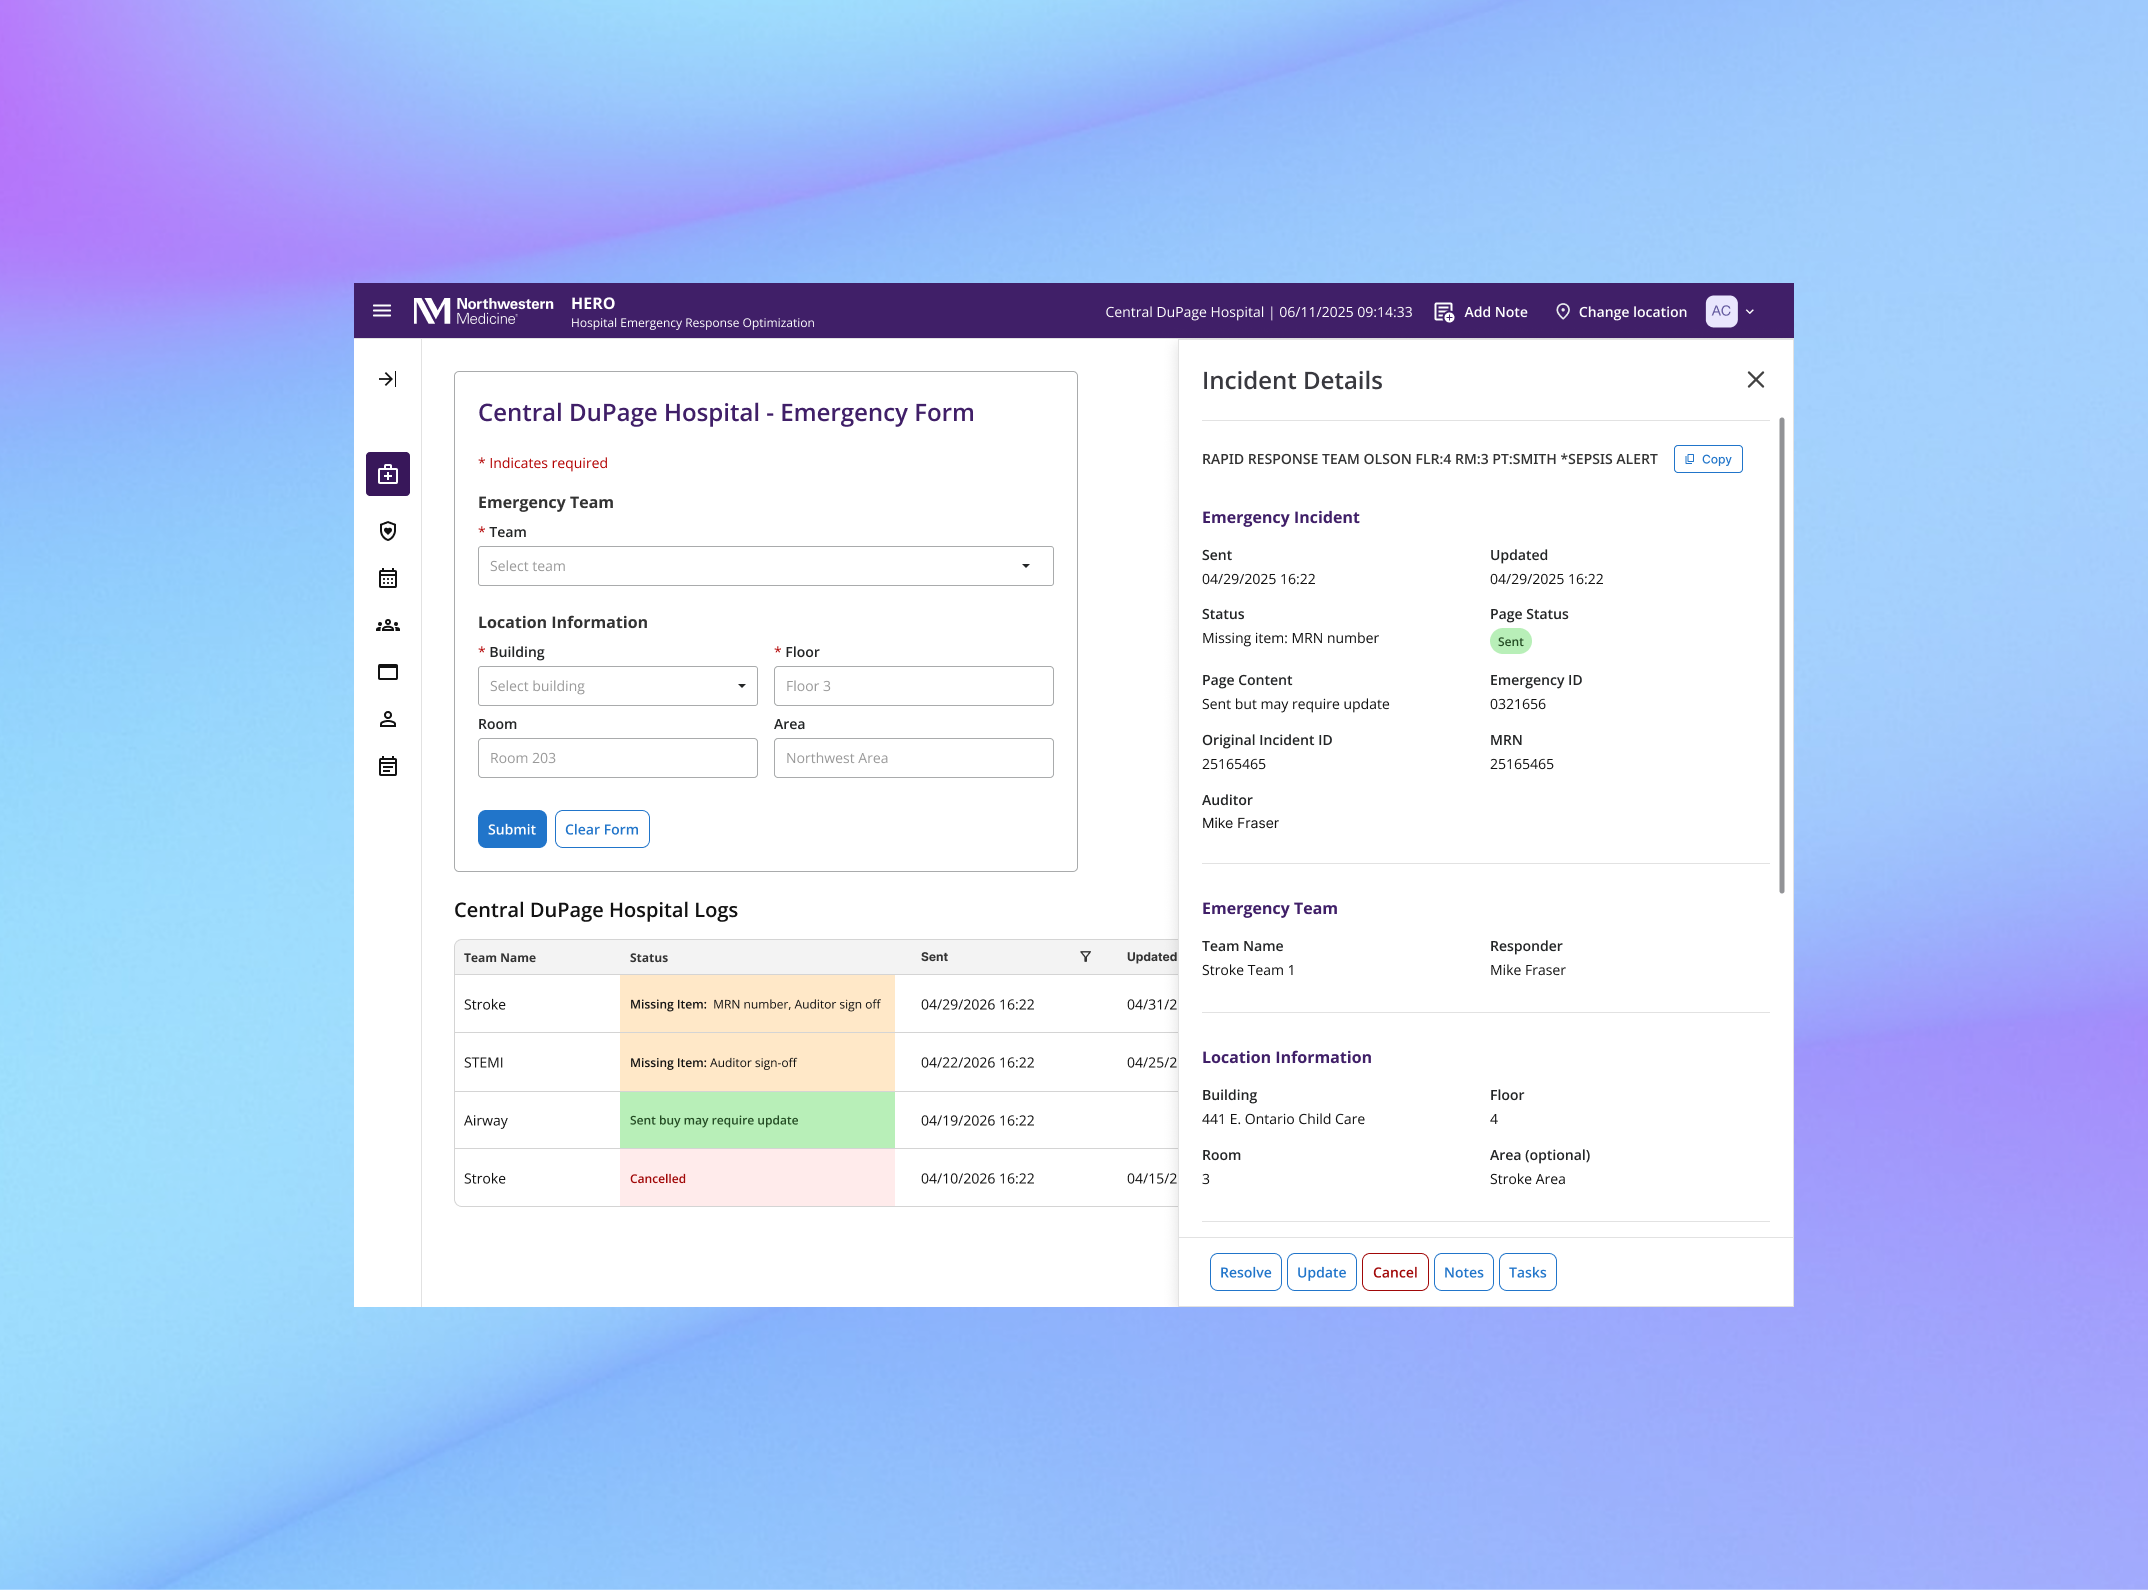Click Change location in the header
Screen dimensions: 2148x1590
pyautogui.click(x=1621, y=312)
